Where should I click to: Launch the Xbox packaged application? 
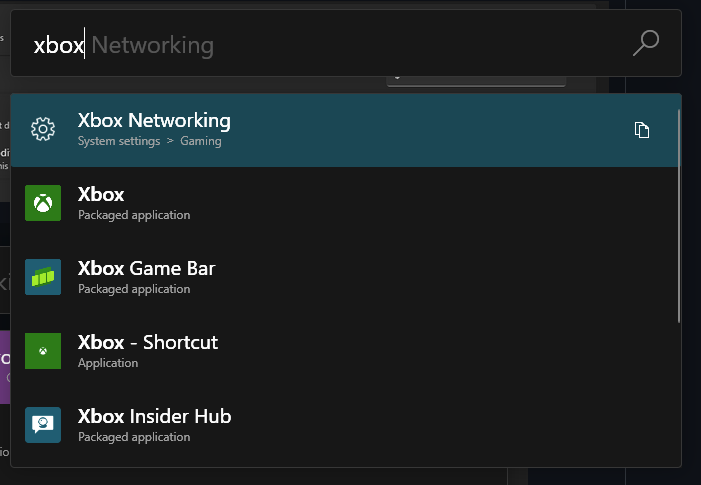pyautogui.click(x=346, y=203)
